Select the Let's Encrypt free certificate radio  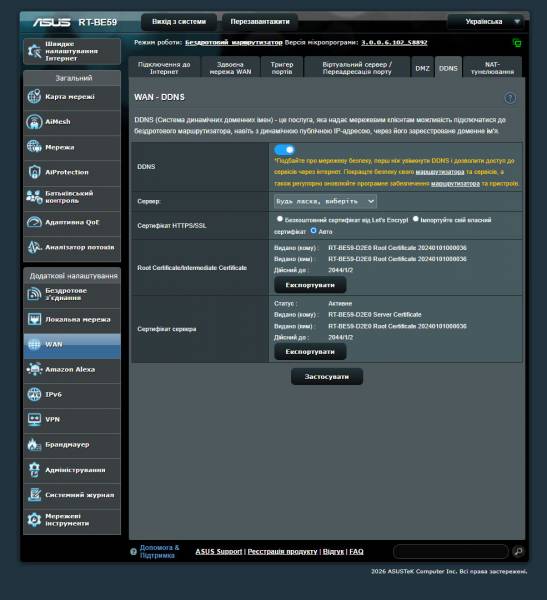click(x=280, y=219)
